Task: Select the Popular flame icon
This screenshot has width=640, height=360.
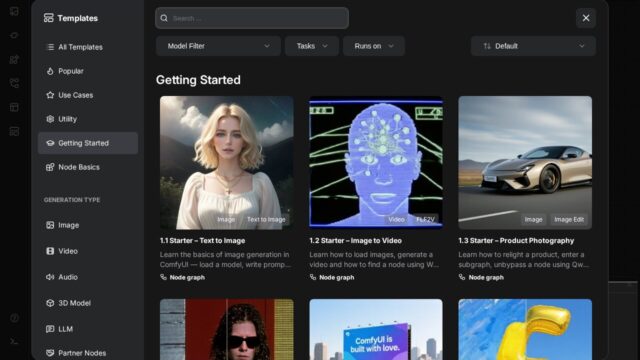Action: (x=50, y=71)
